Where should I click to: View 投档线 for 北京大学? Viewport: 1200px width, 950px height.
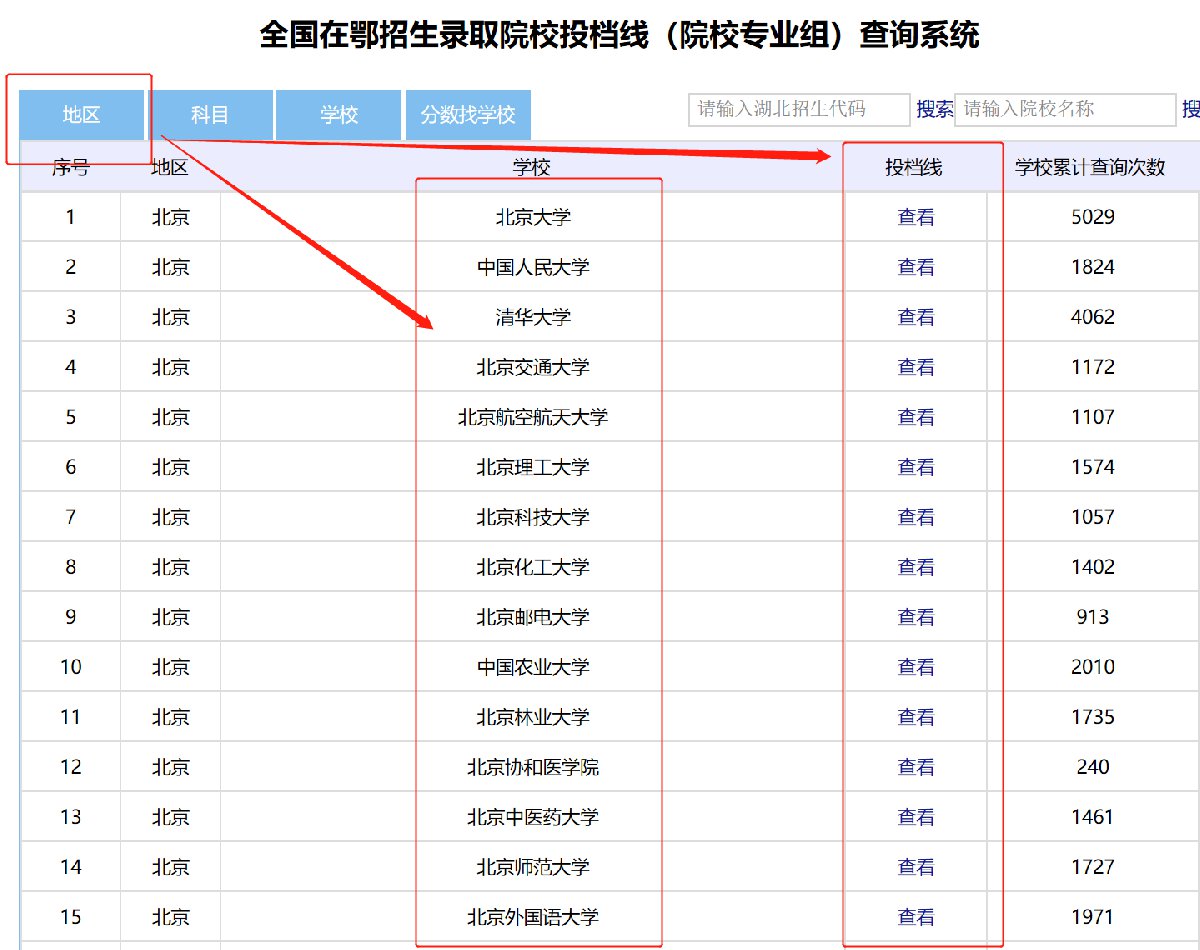tap(915, 217)
